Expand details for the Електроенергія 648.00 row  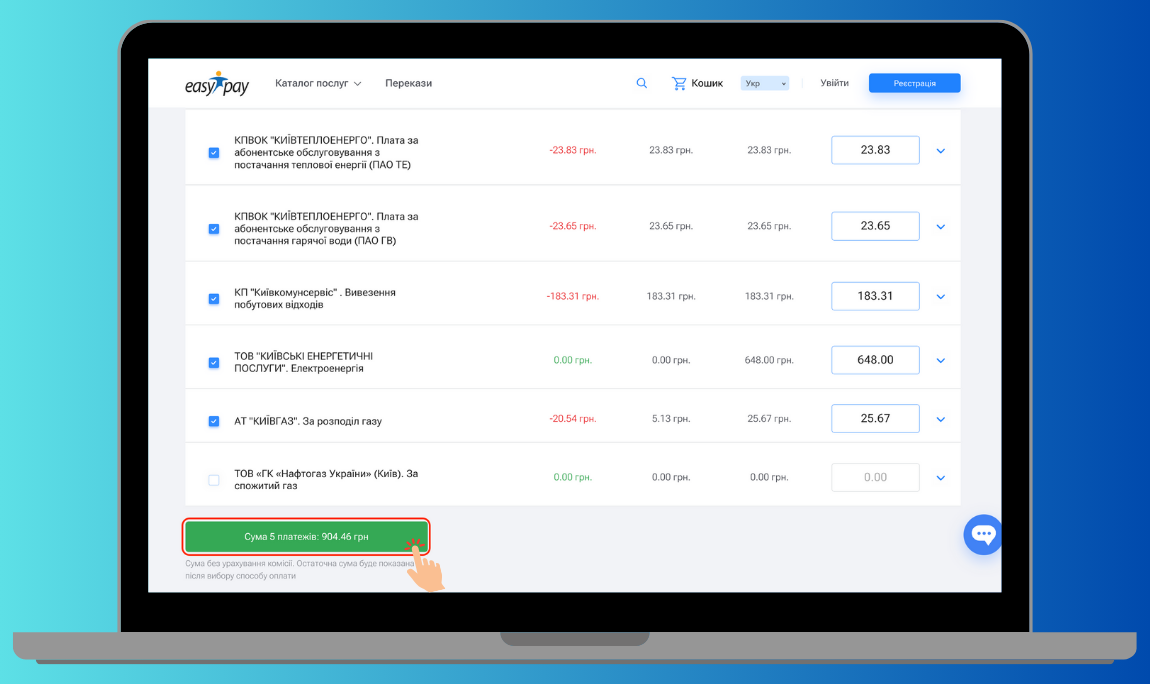[x=940, y=361]
